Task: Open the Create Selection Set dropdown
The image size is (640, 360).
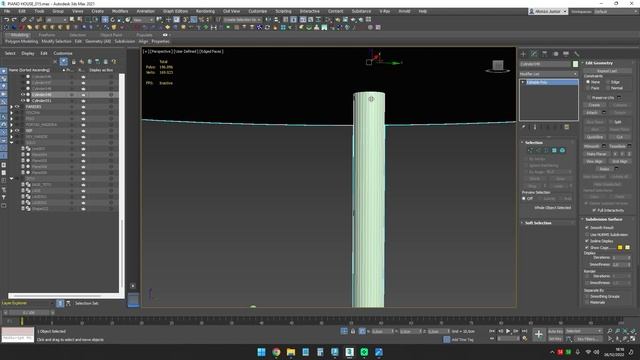Action: (x=242, y=20)
